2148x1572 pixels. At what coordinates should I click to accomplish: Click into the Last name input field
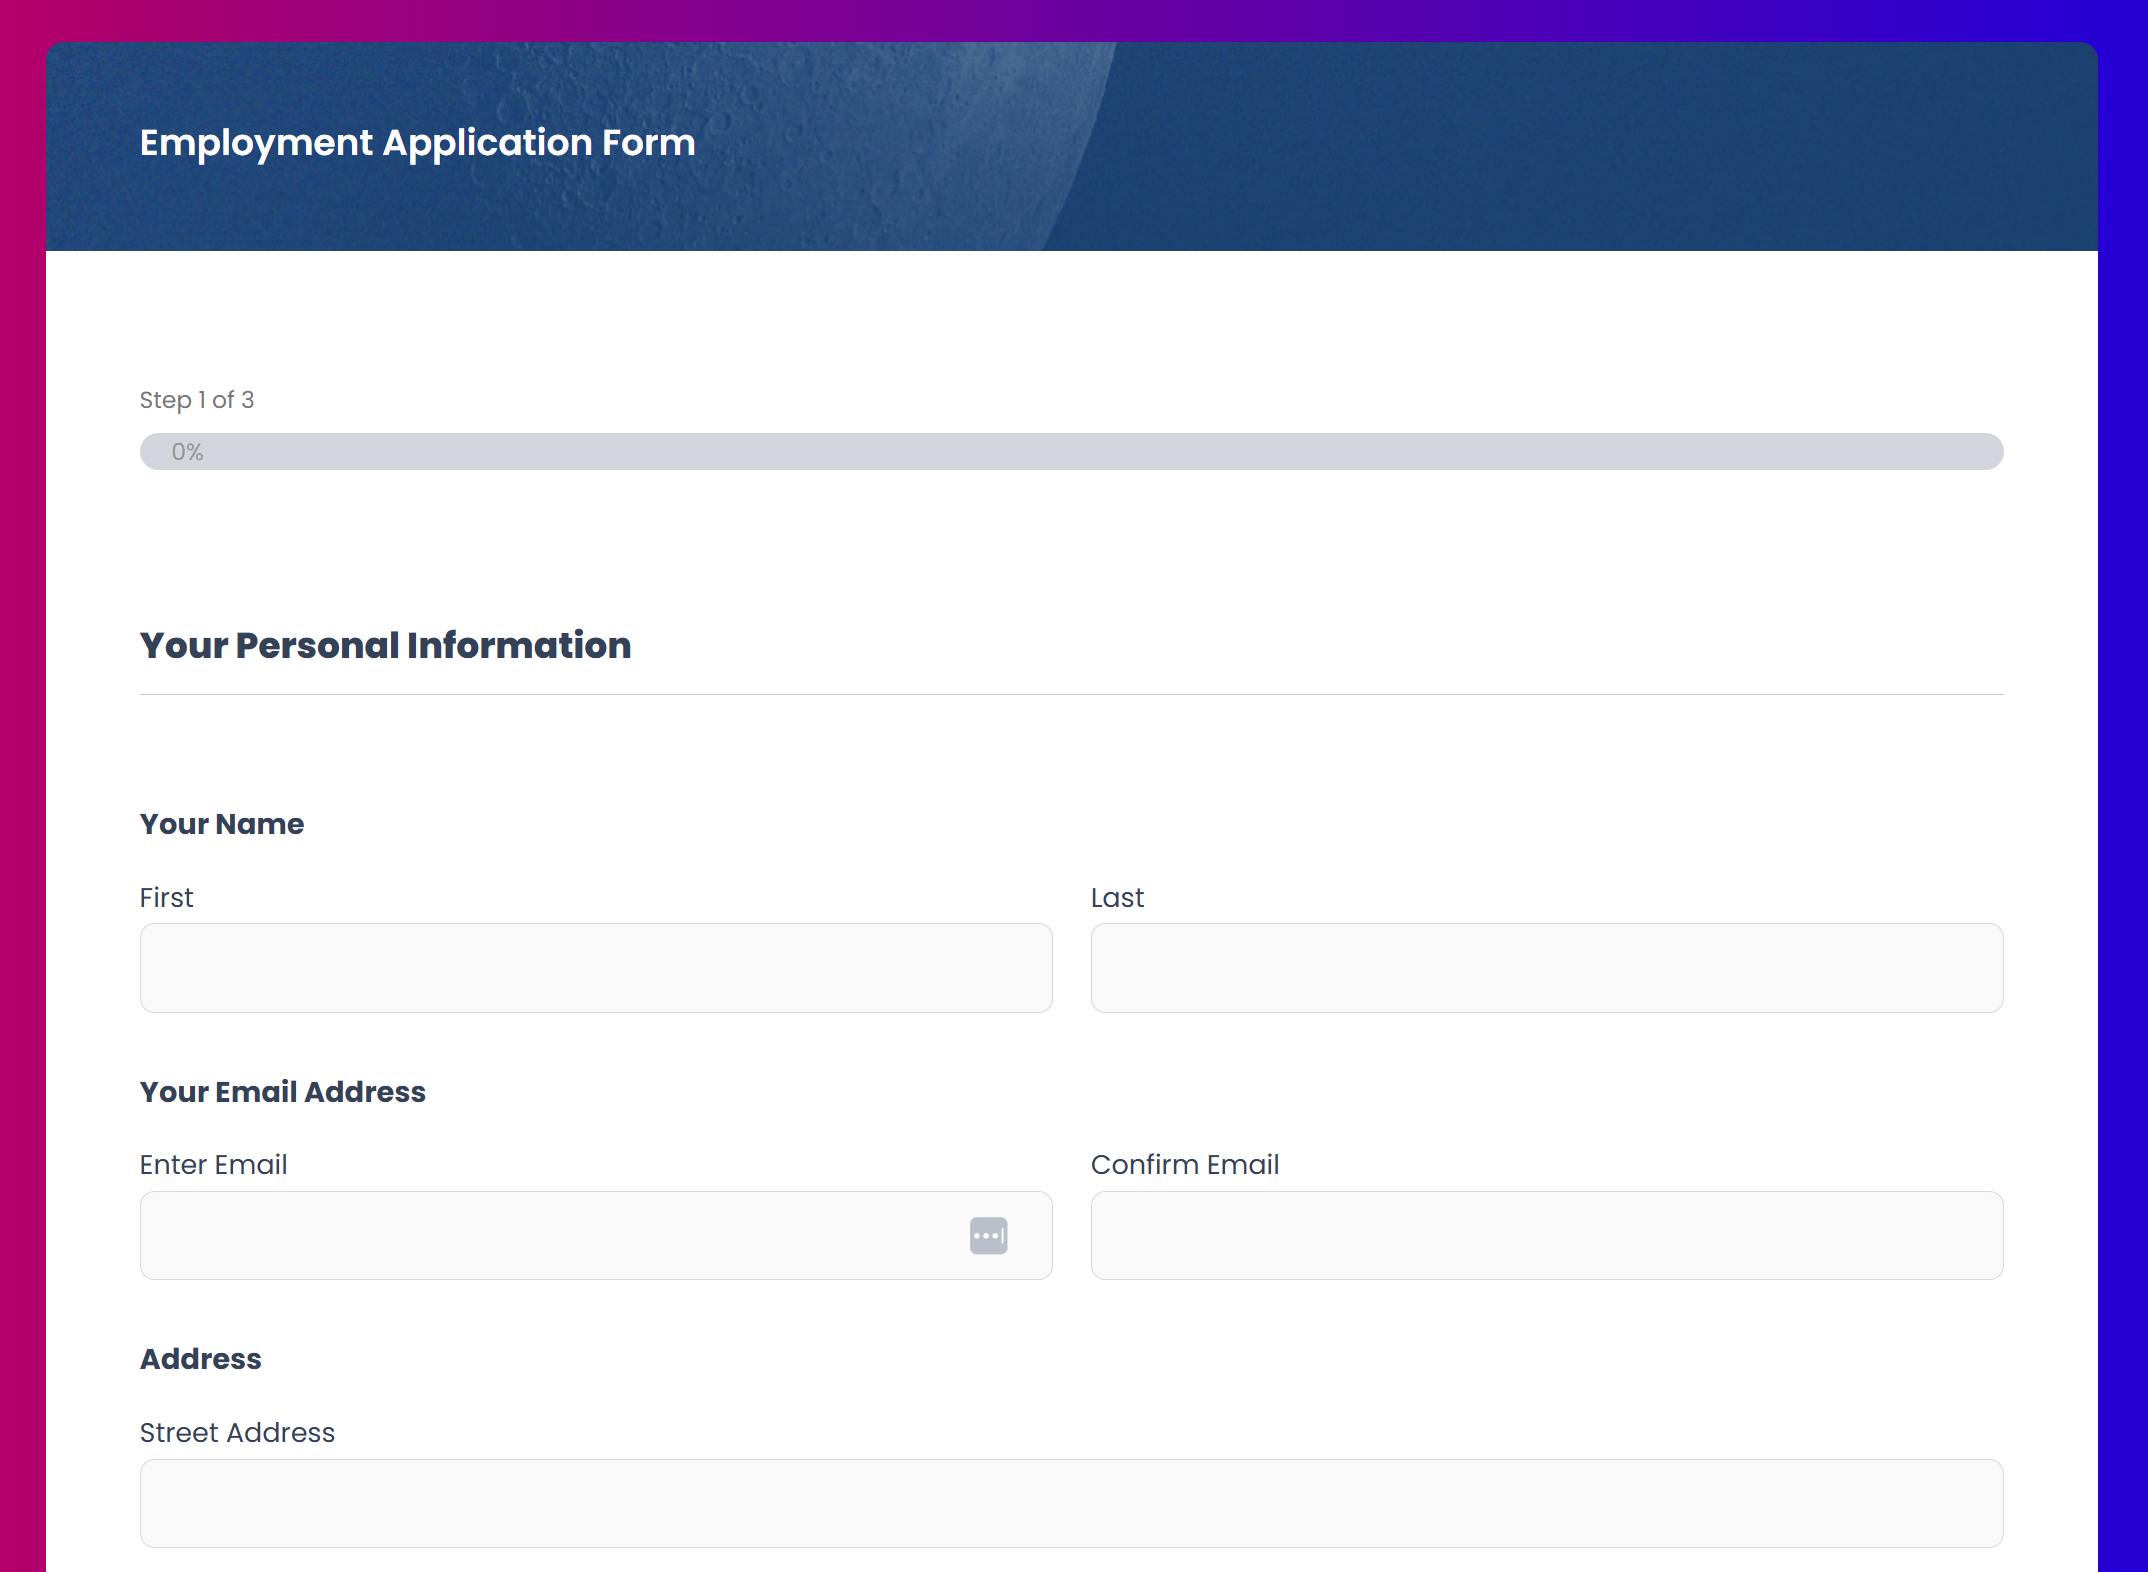[x=1546, y=967]
